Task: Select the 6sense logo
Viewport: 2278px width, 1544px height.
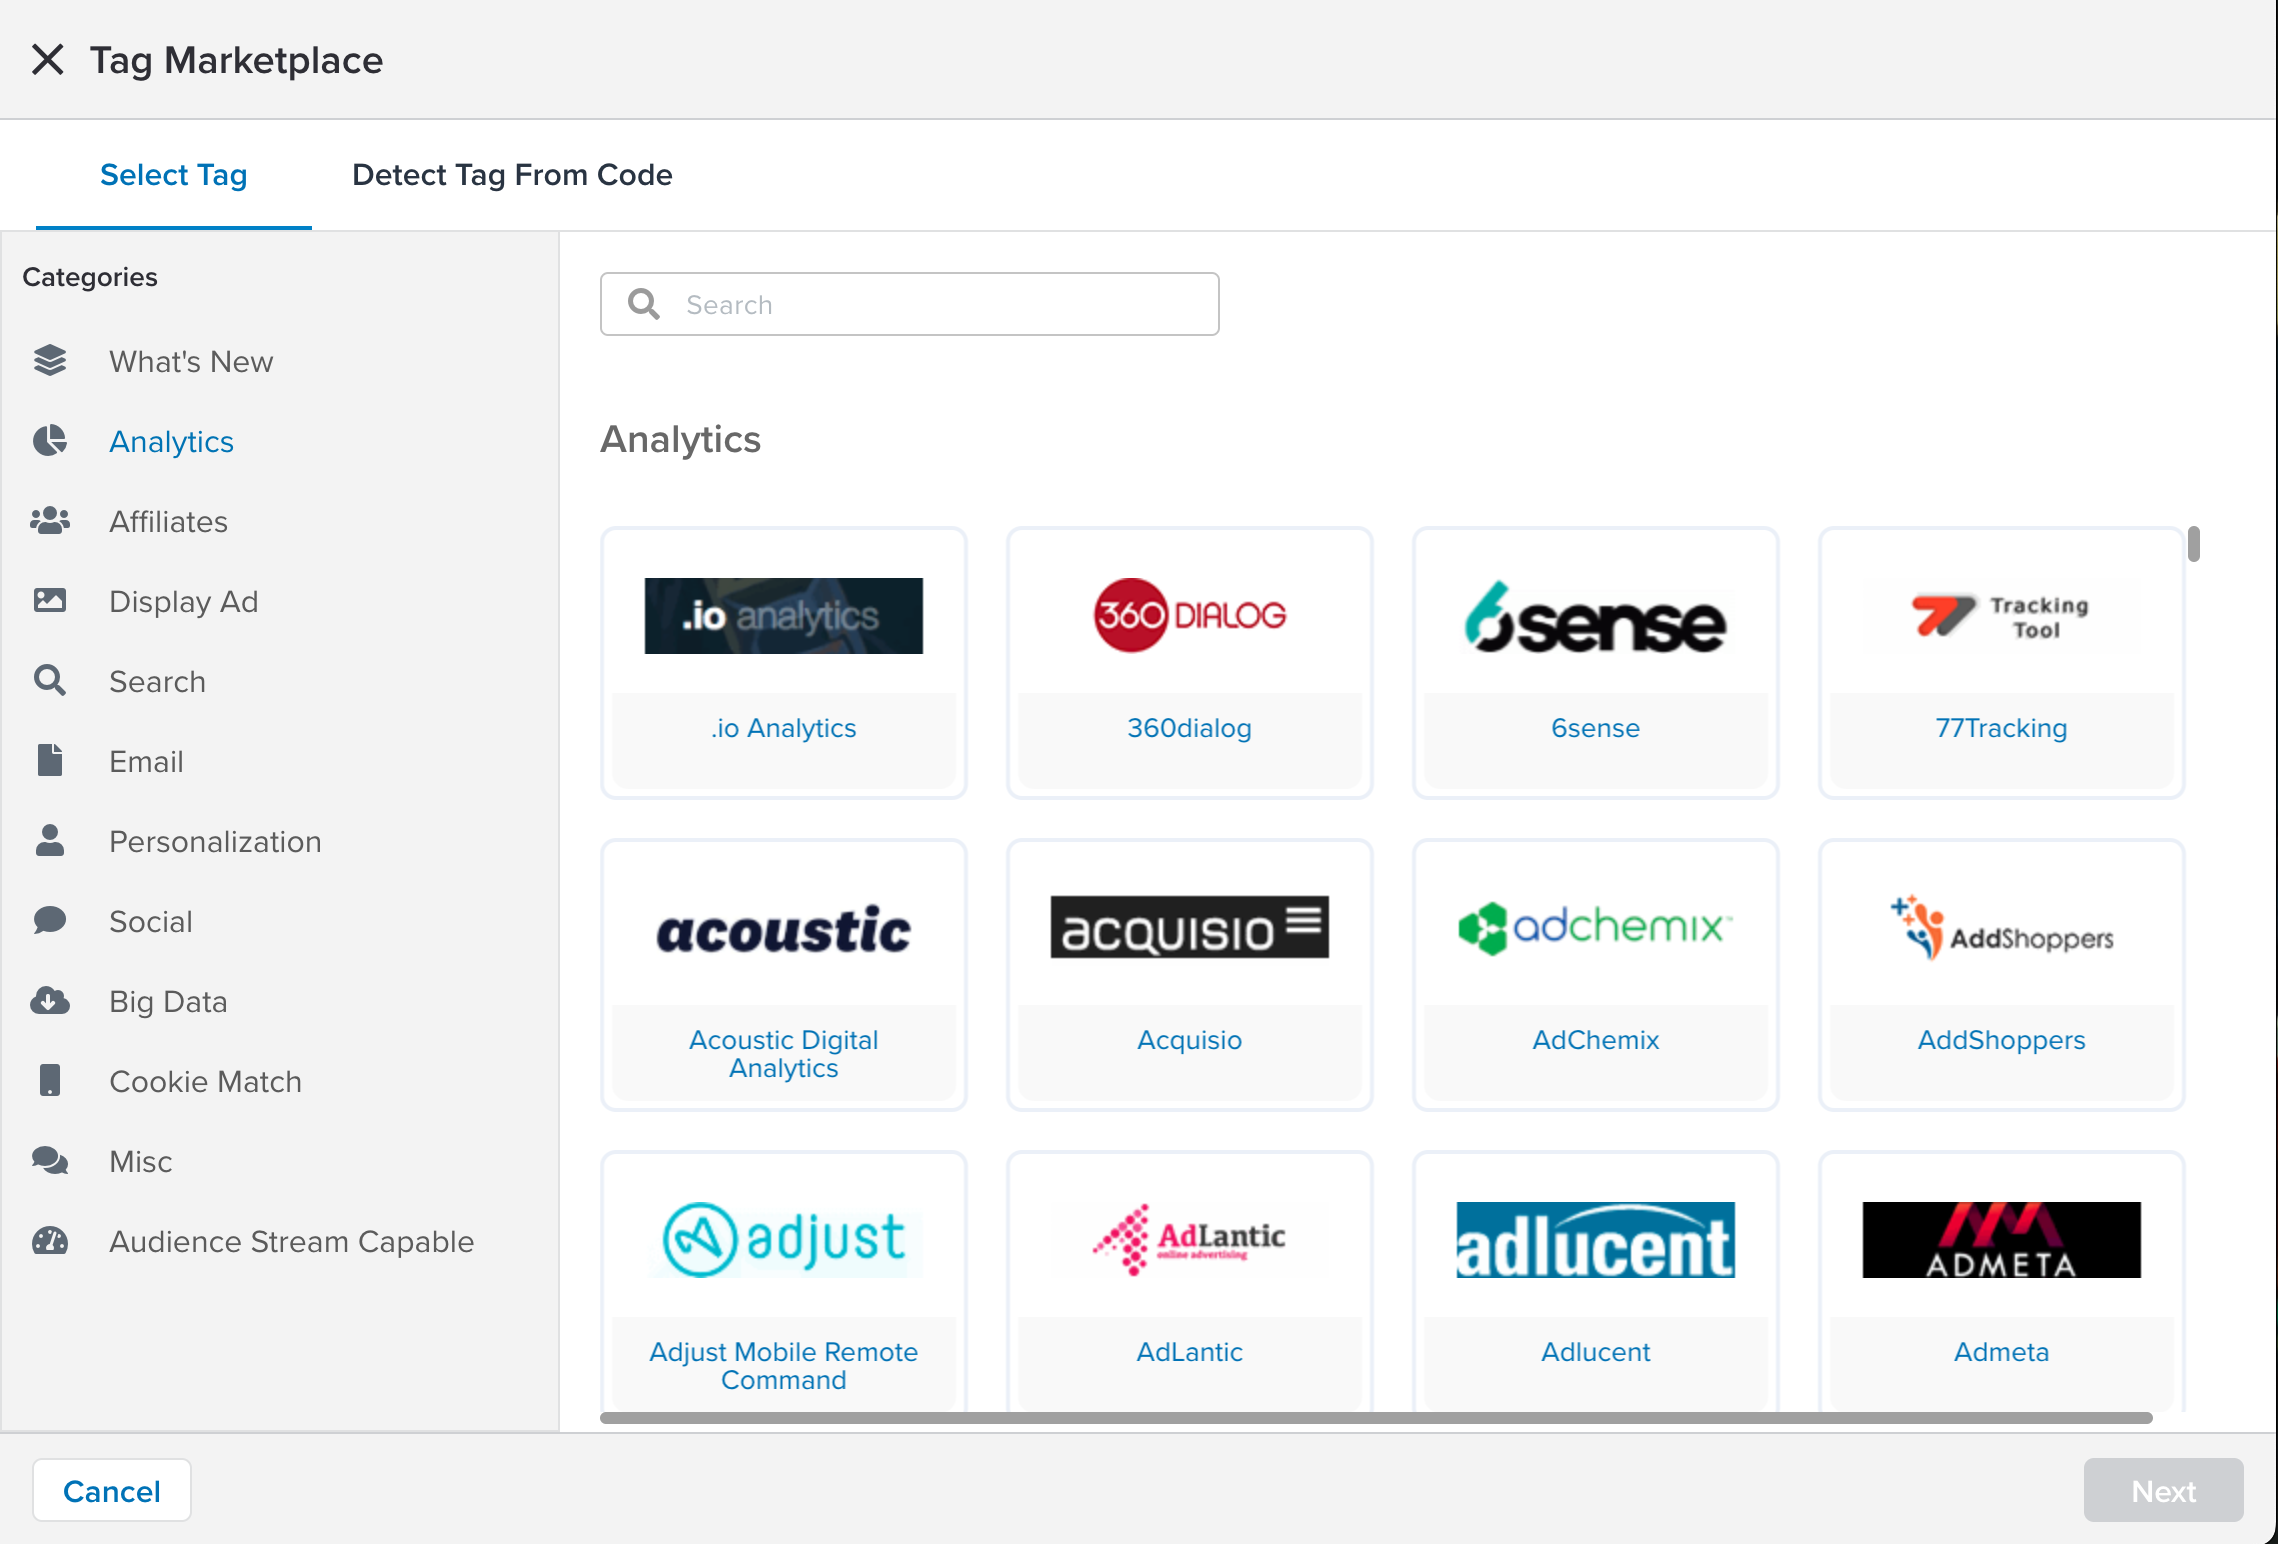Action: 1596,618
